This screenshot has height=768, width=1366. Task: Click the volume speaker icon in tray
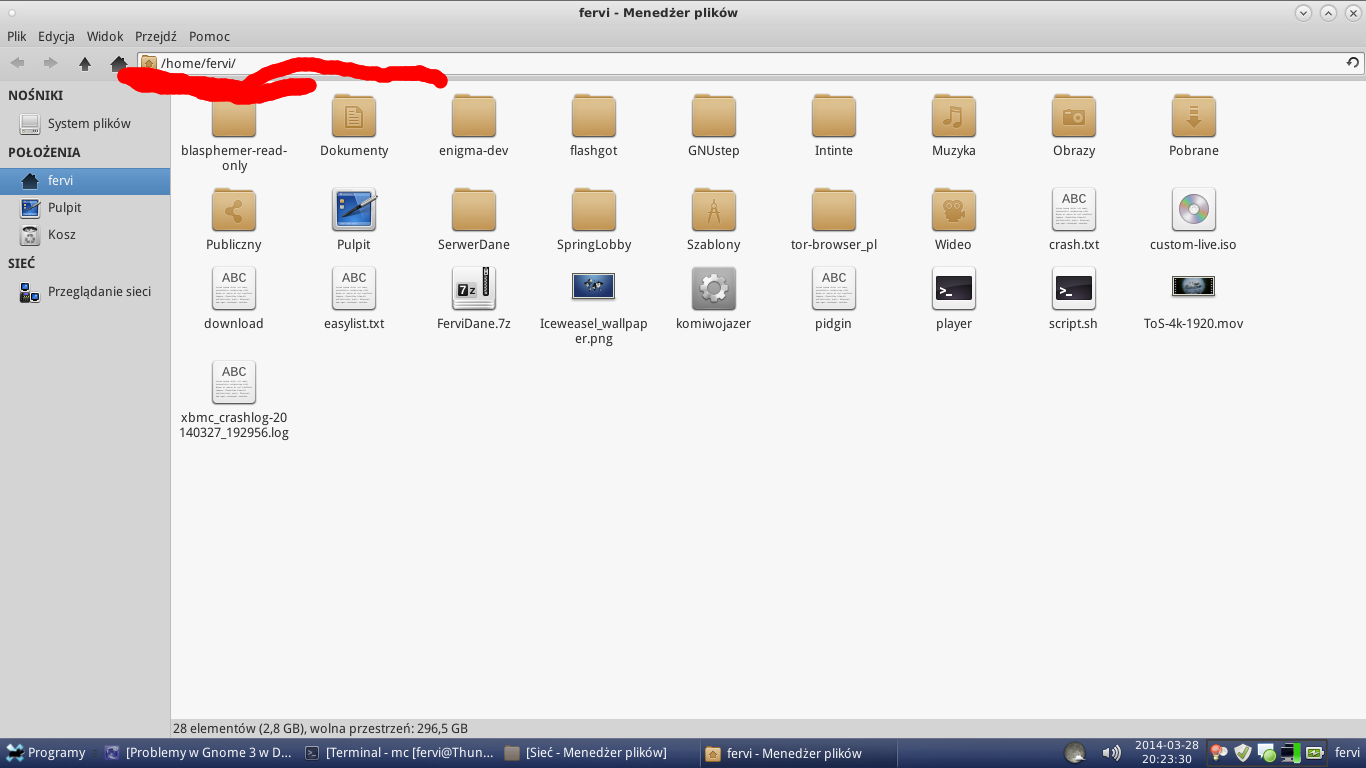click(1111, 753)
